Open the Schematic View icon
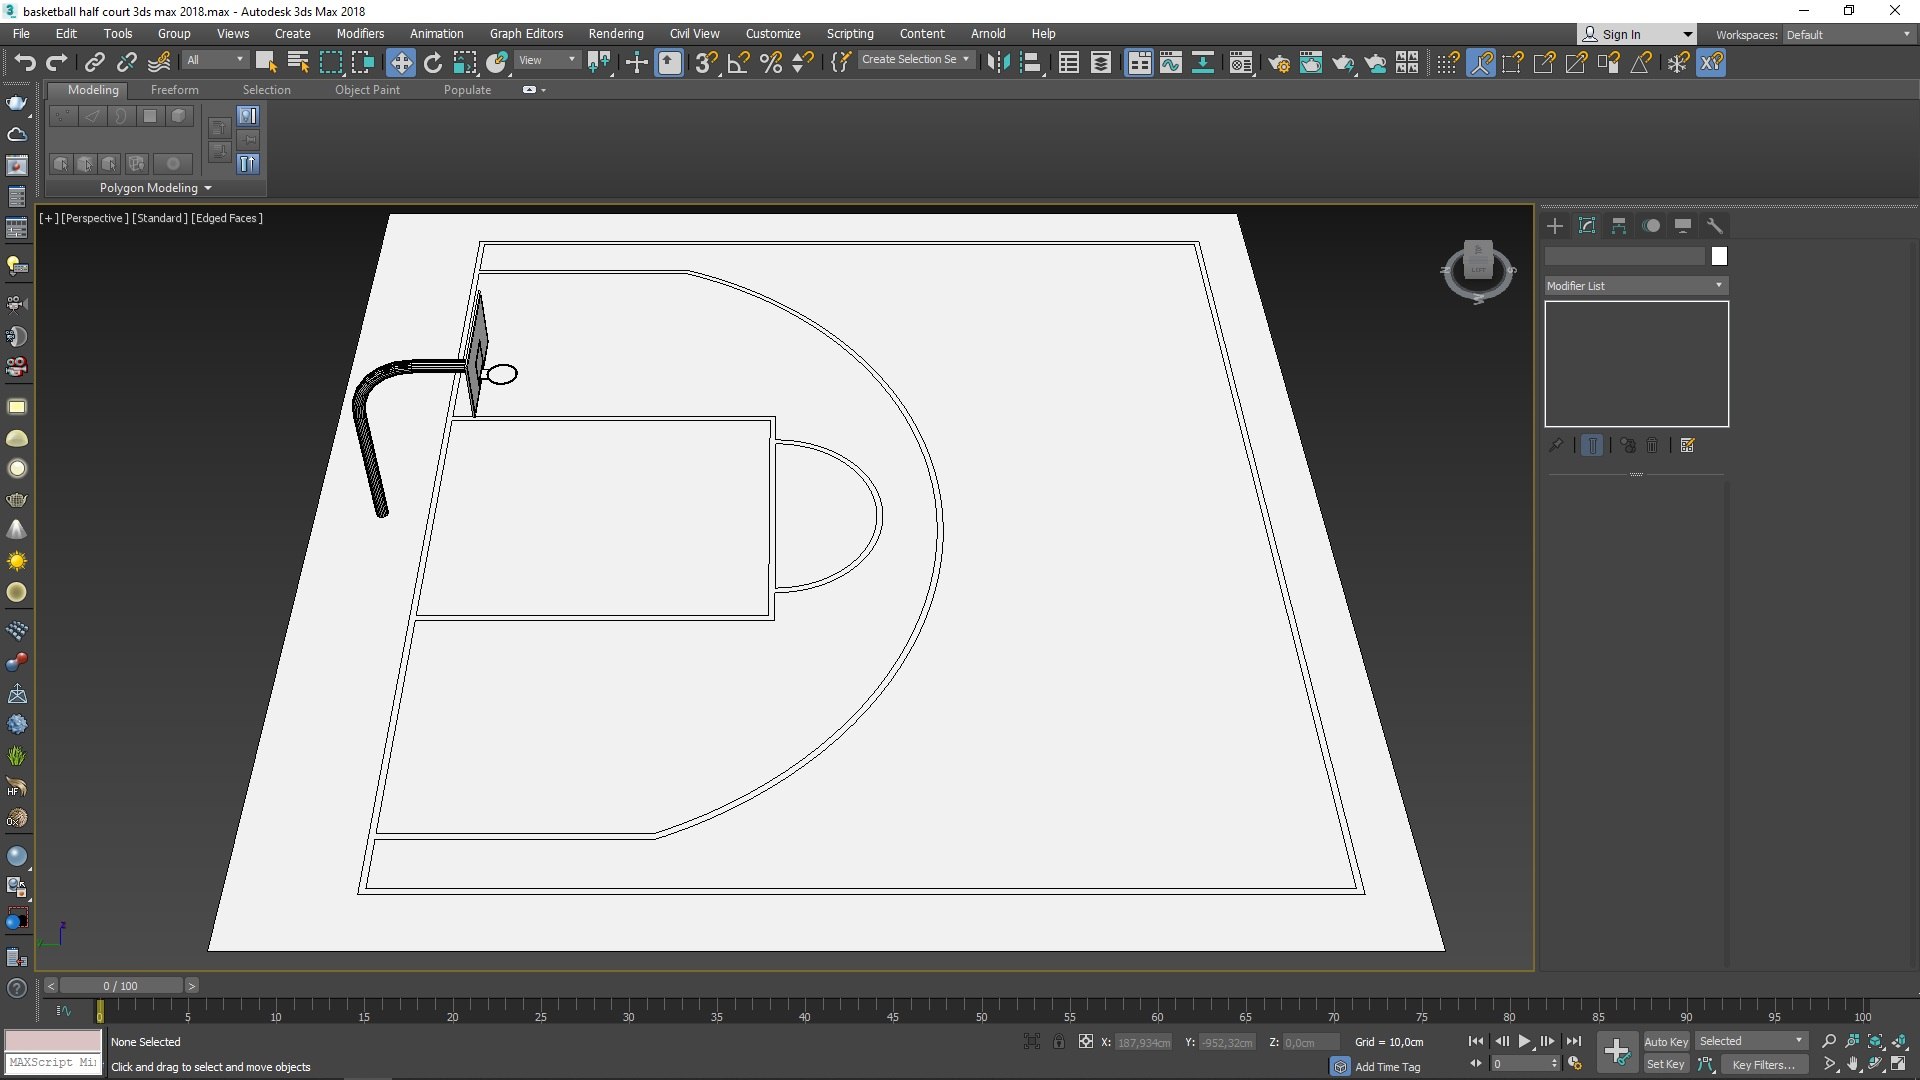This screenshot has height=1080, width=1920. (x=1203, y=62)
